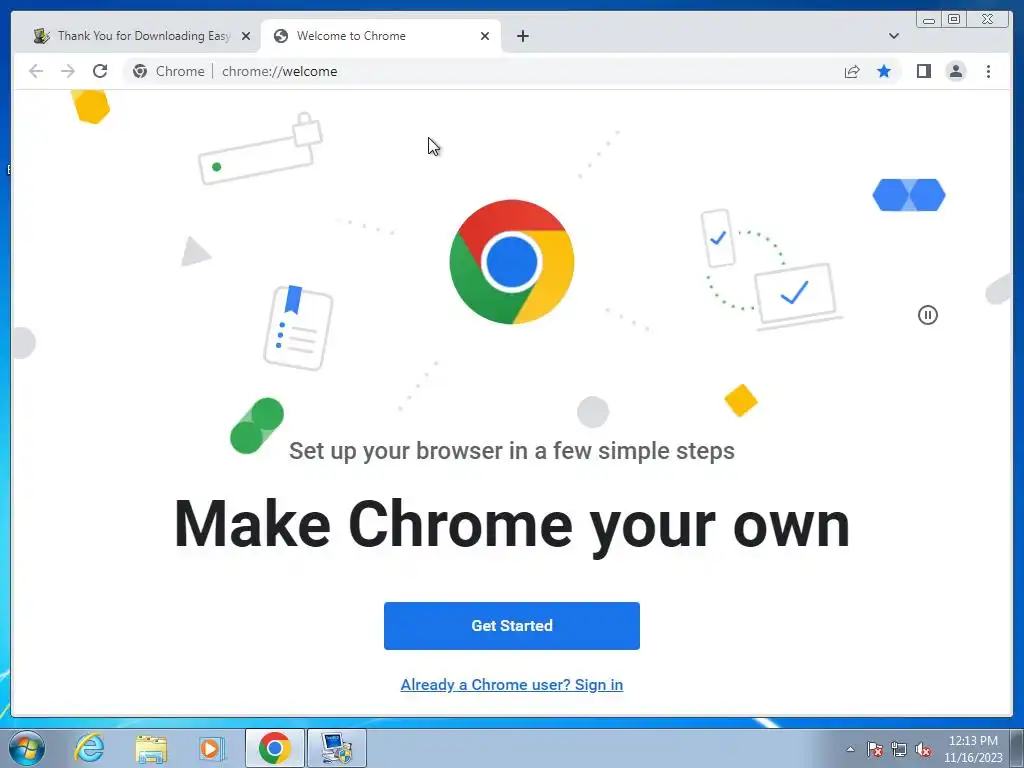Show hidden system tray icons

coord(850,749)
